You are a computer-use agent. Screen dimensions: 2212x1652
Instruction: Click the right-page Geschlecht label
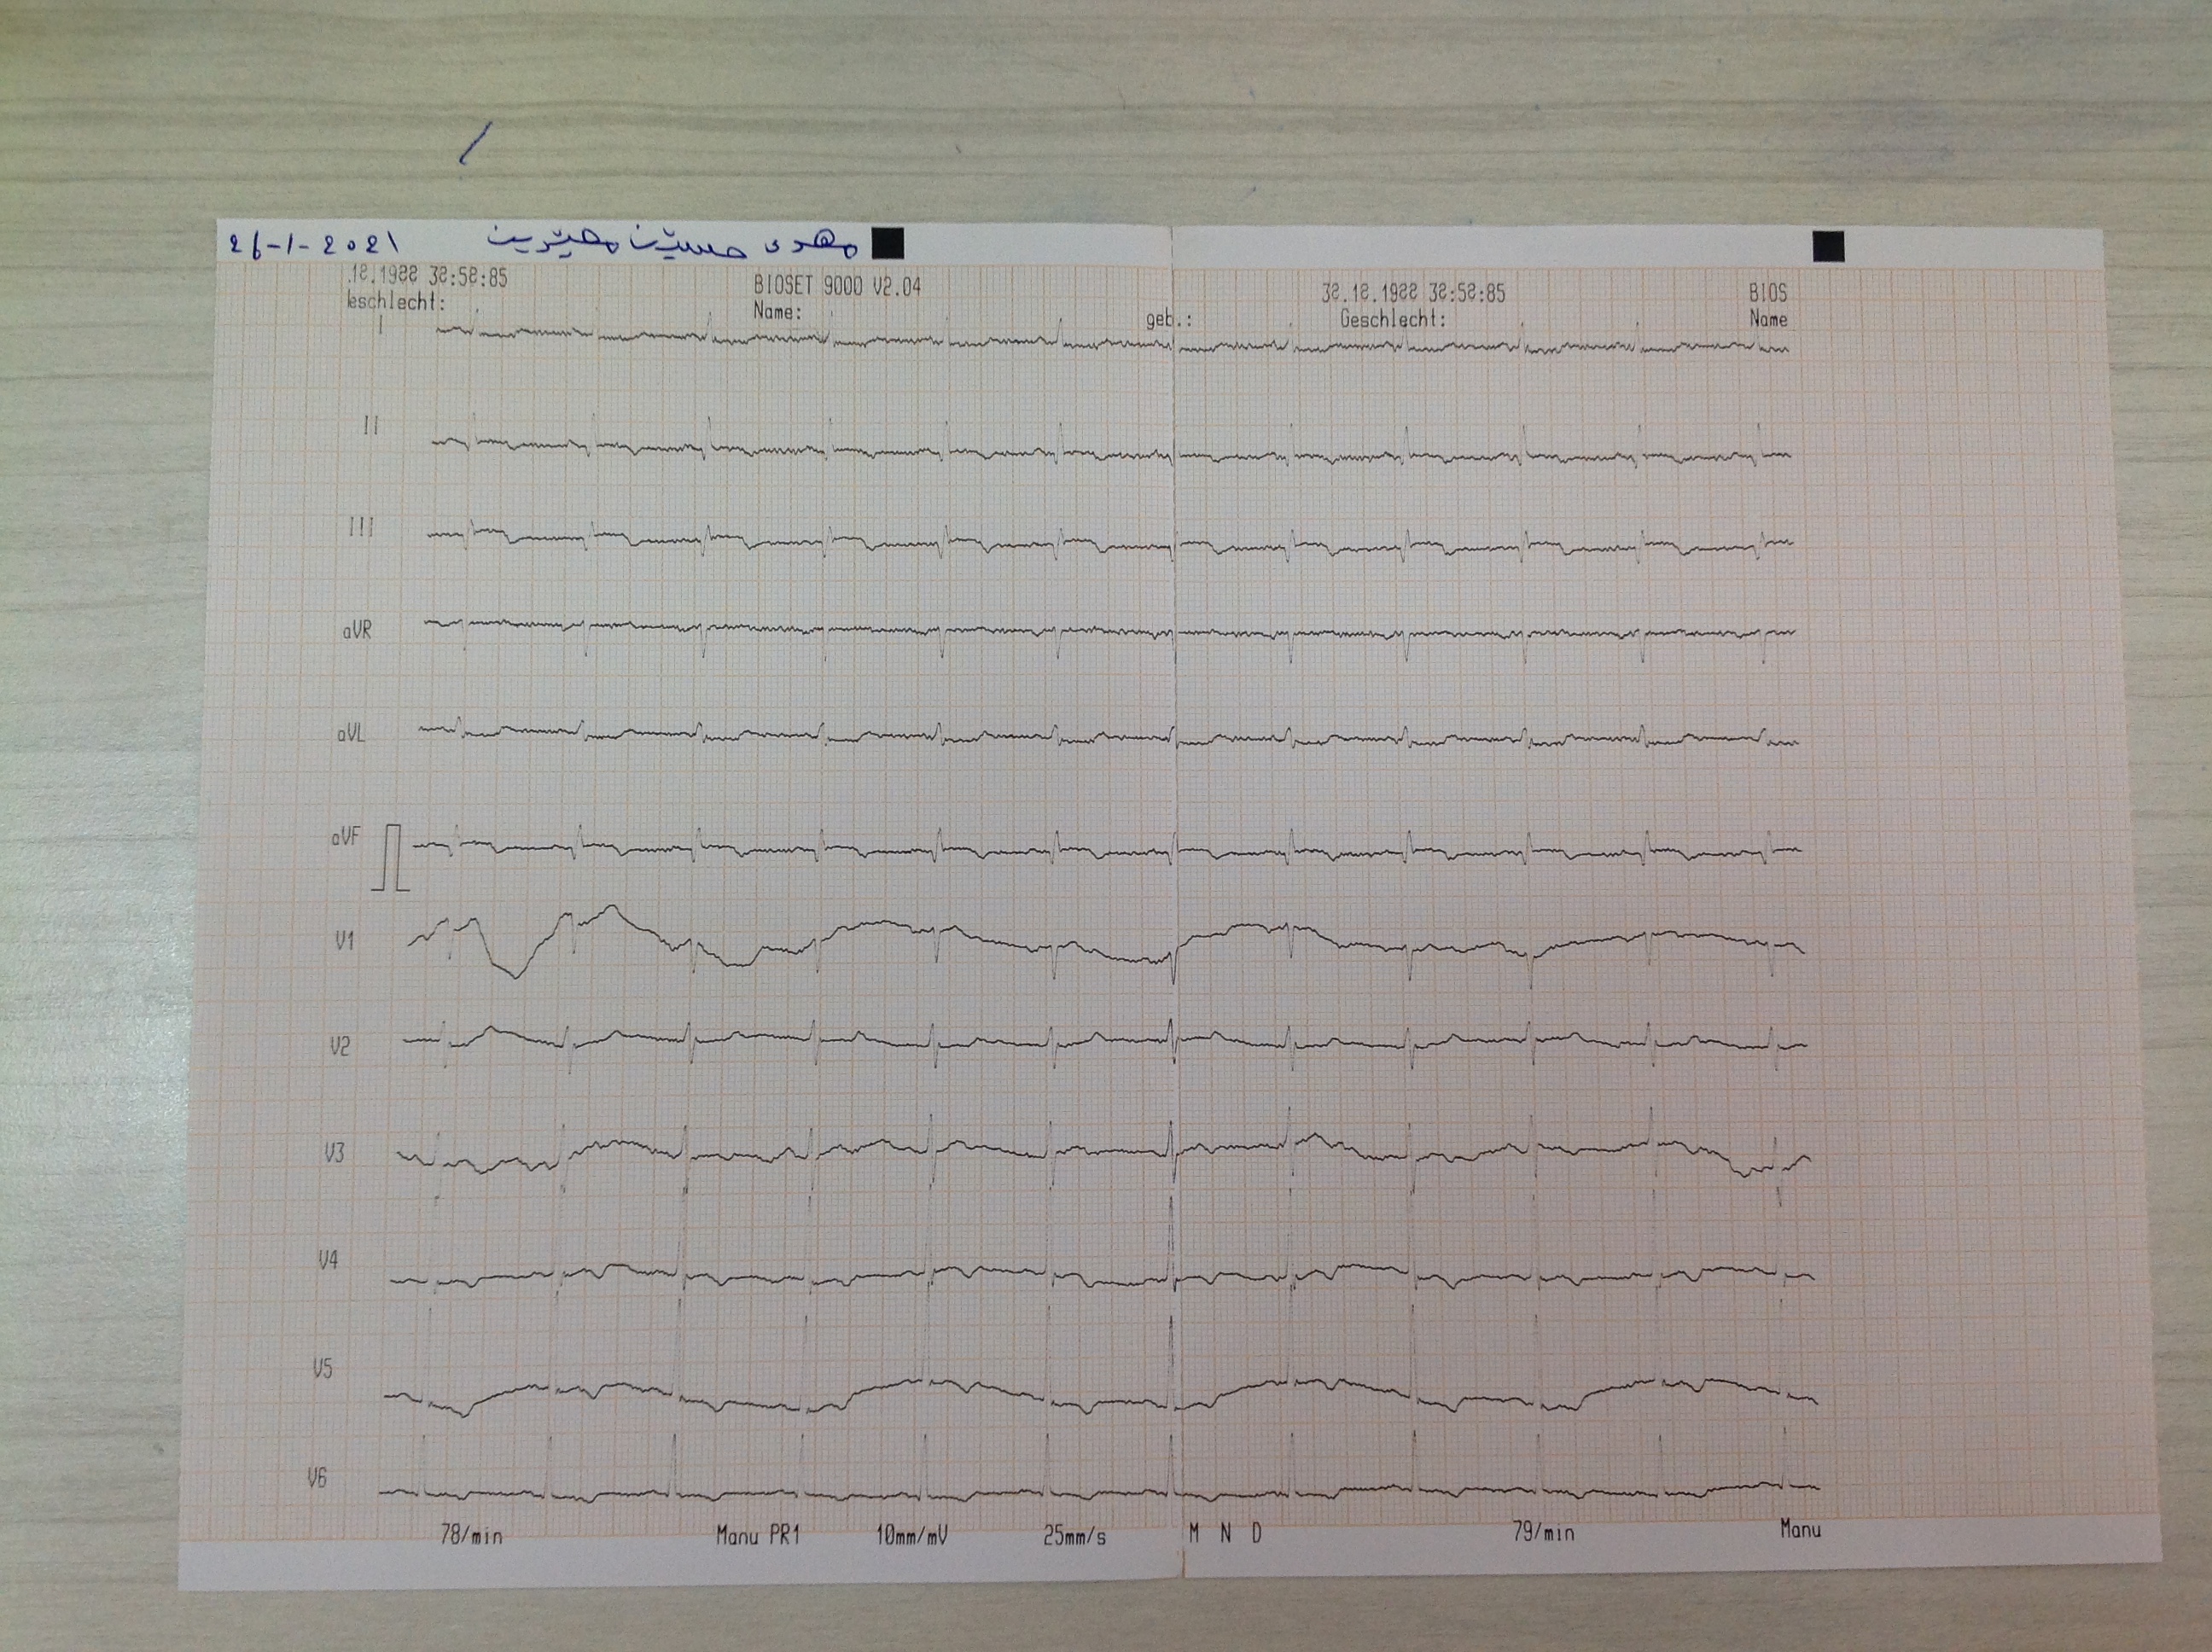coord(1393,320)
